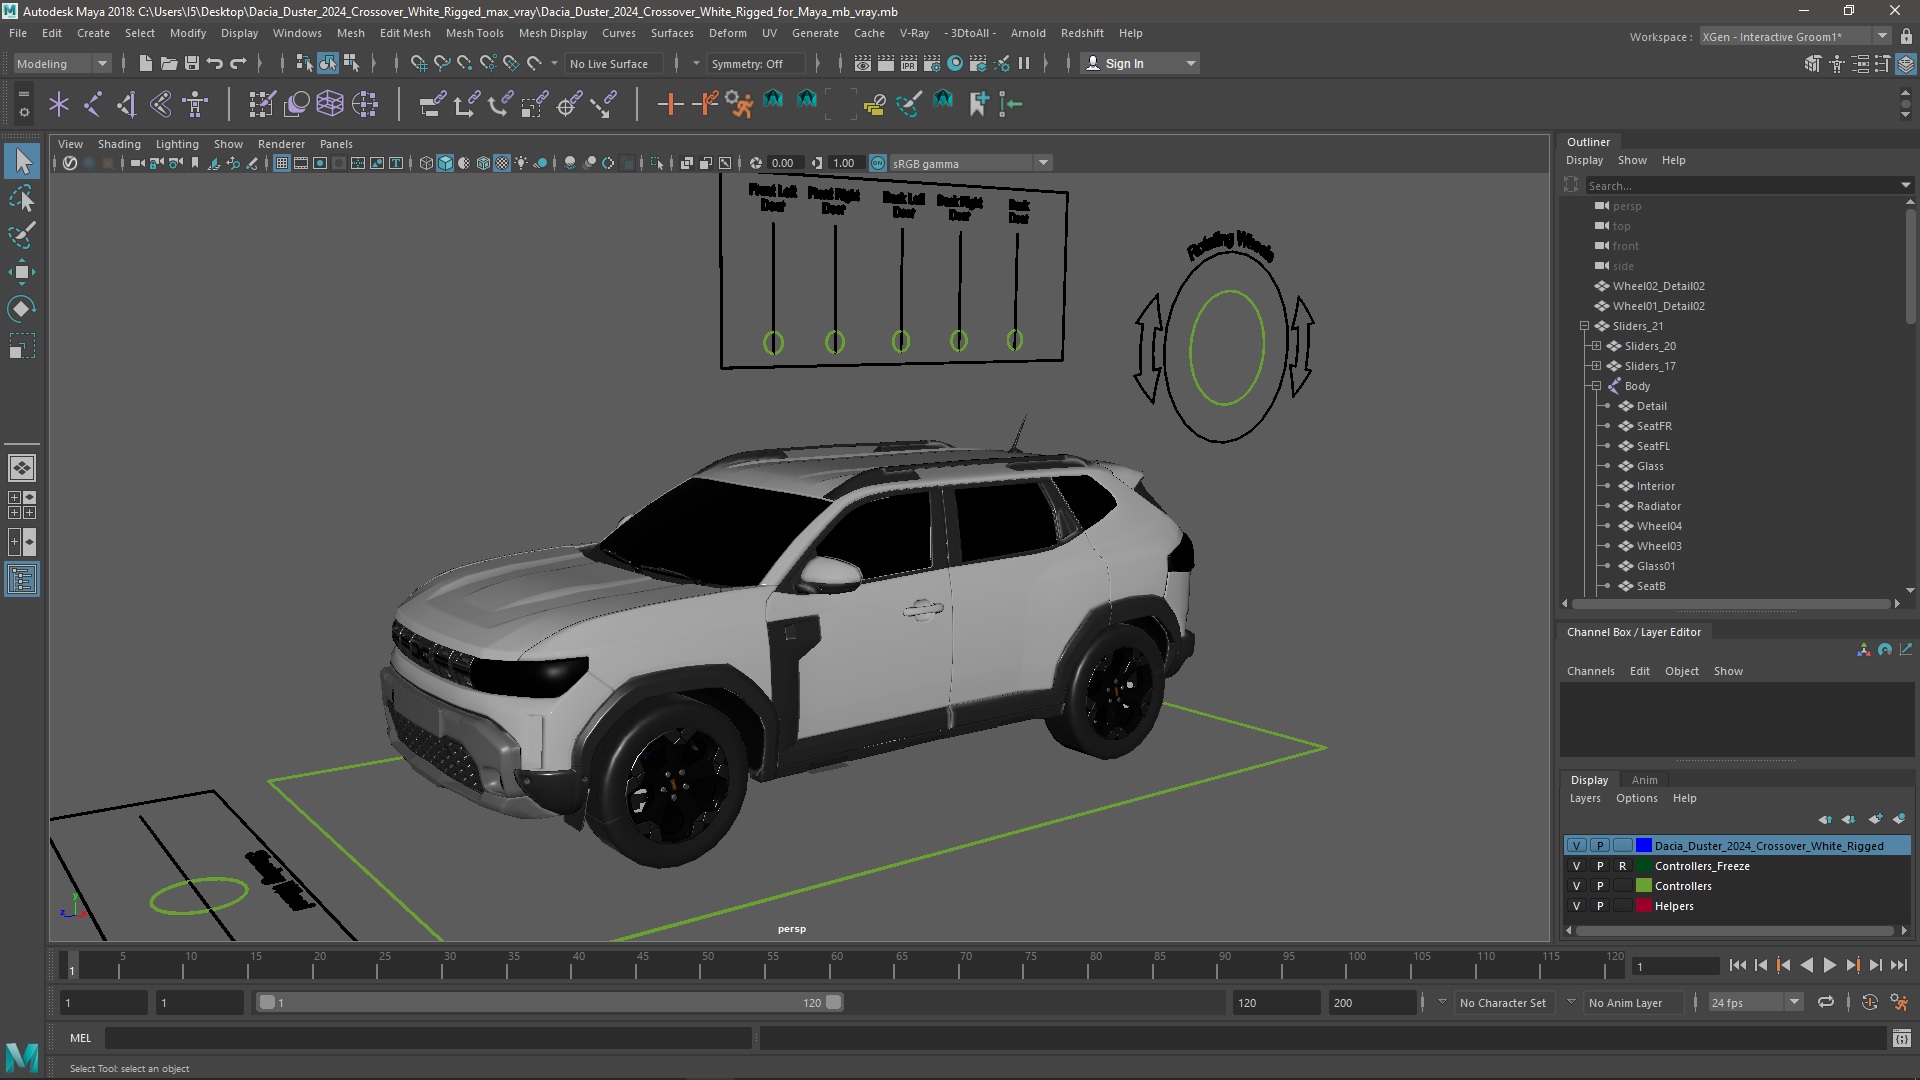Toggle the Outliner layout button in the left sidebar
Viewport: 1920px width, 1080px height.
(x=22, y=579)
